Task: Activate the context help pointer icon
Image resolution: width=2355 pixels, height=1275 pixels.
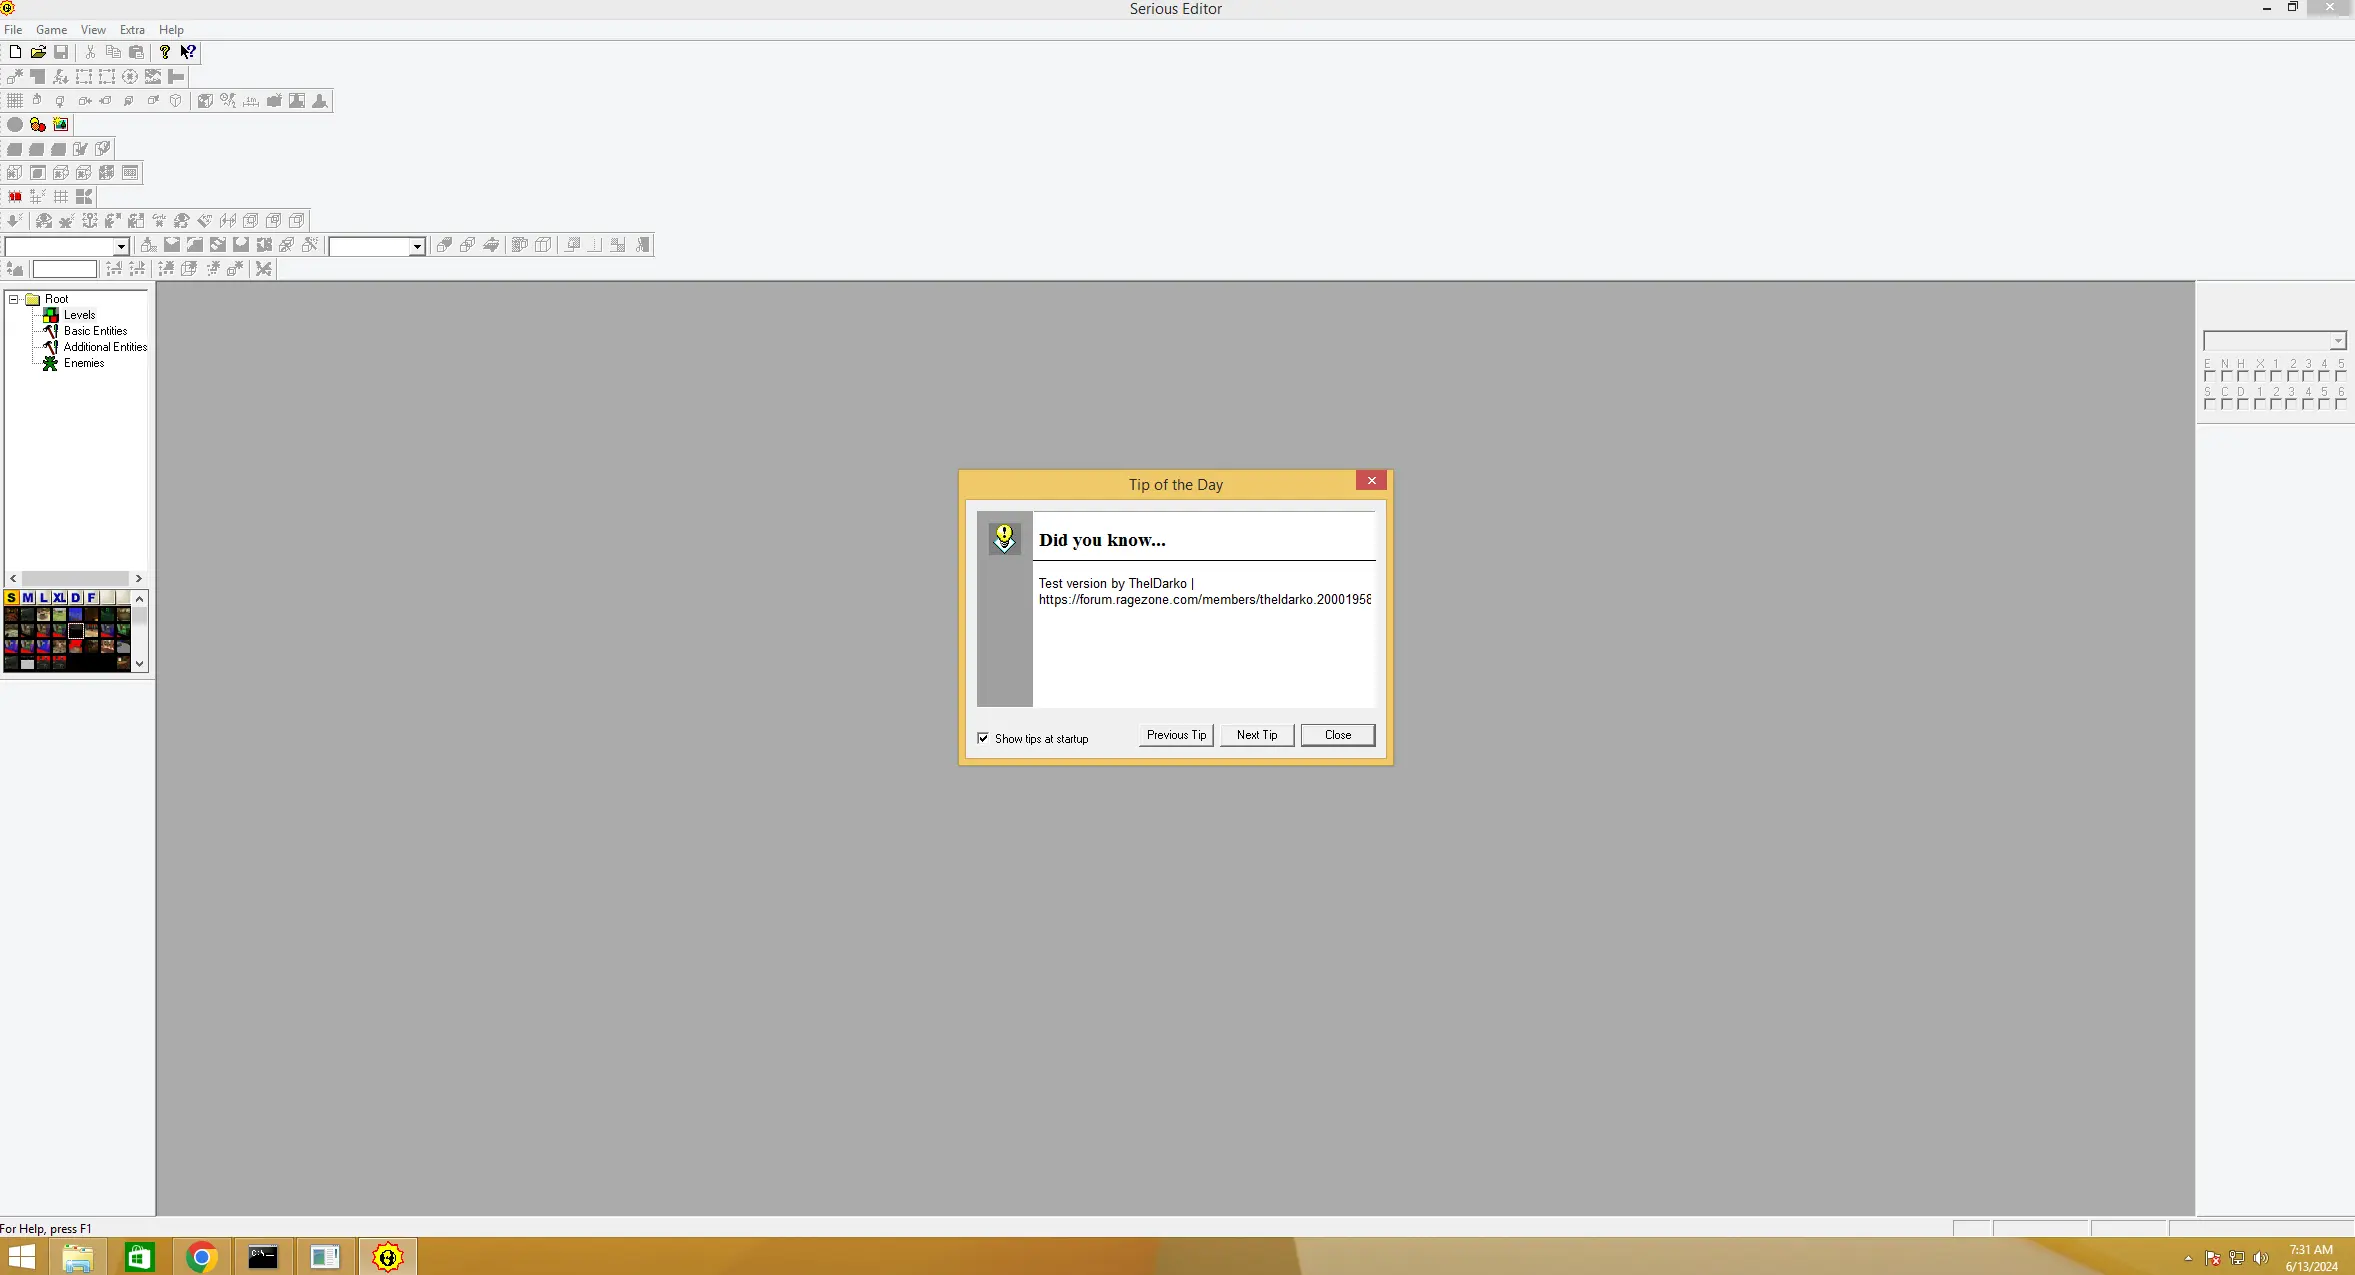Action: (188, 52)
